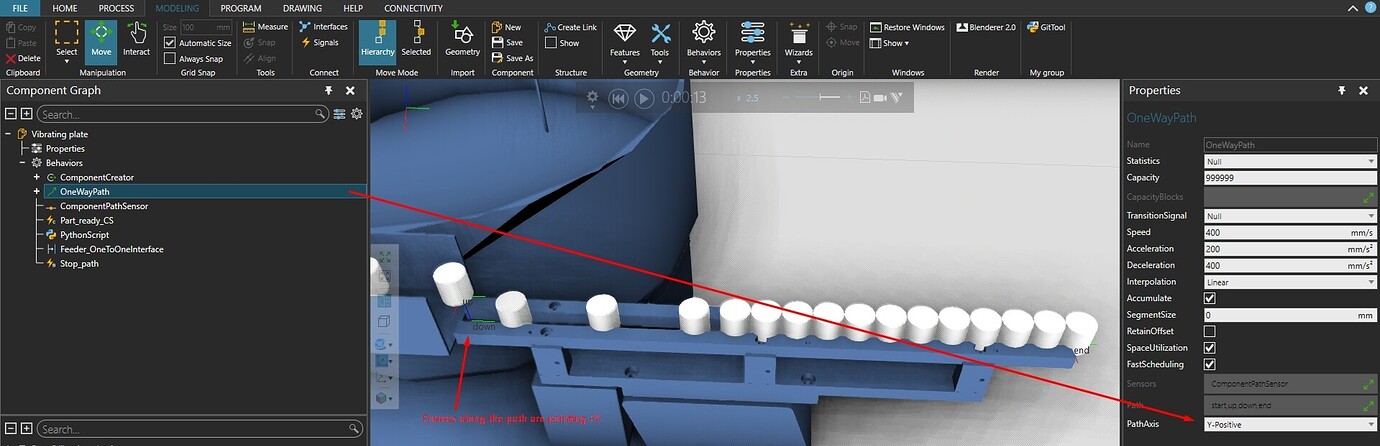Adjust the simulation speed slider
This screenshot has height=446, width=1380.
point(829,97)
